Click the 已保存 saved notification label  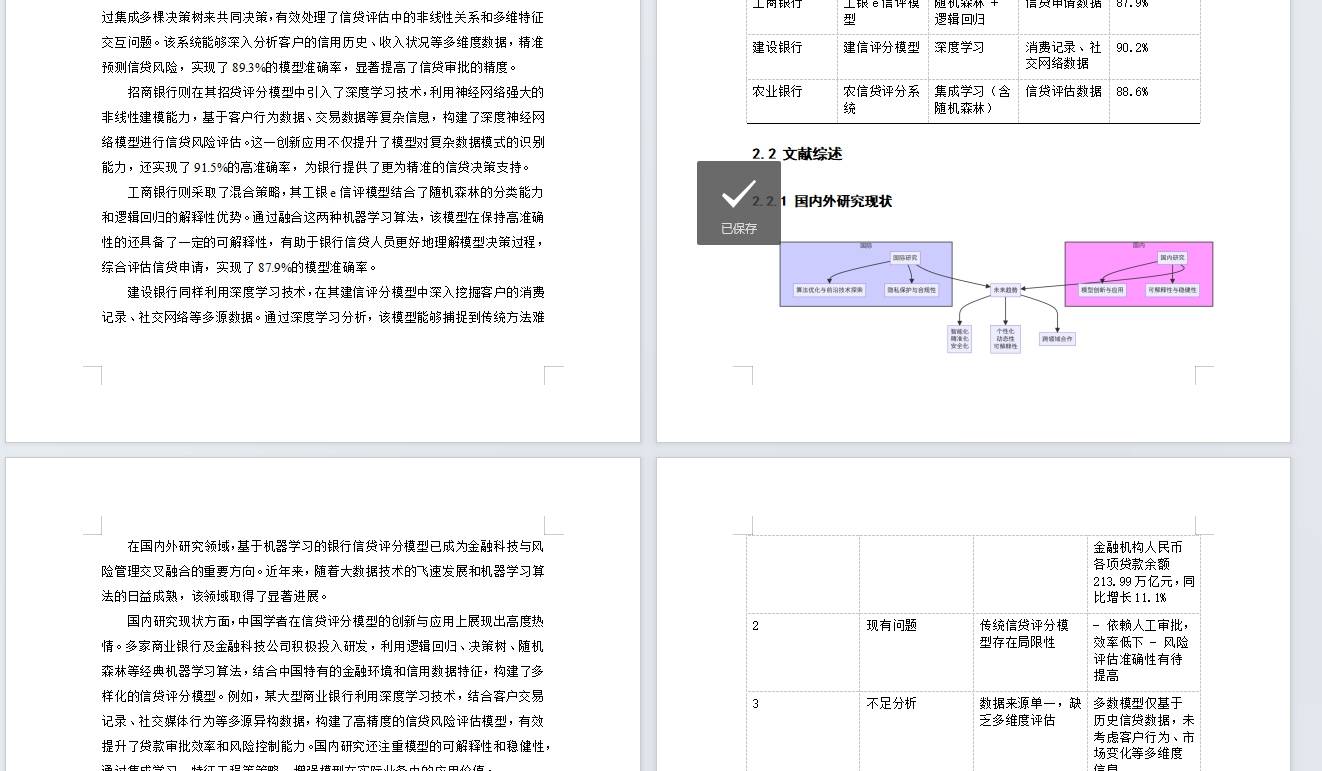(x=739, y=229)
